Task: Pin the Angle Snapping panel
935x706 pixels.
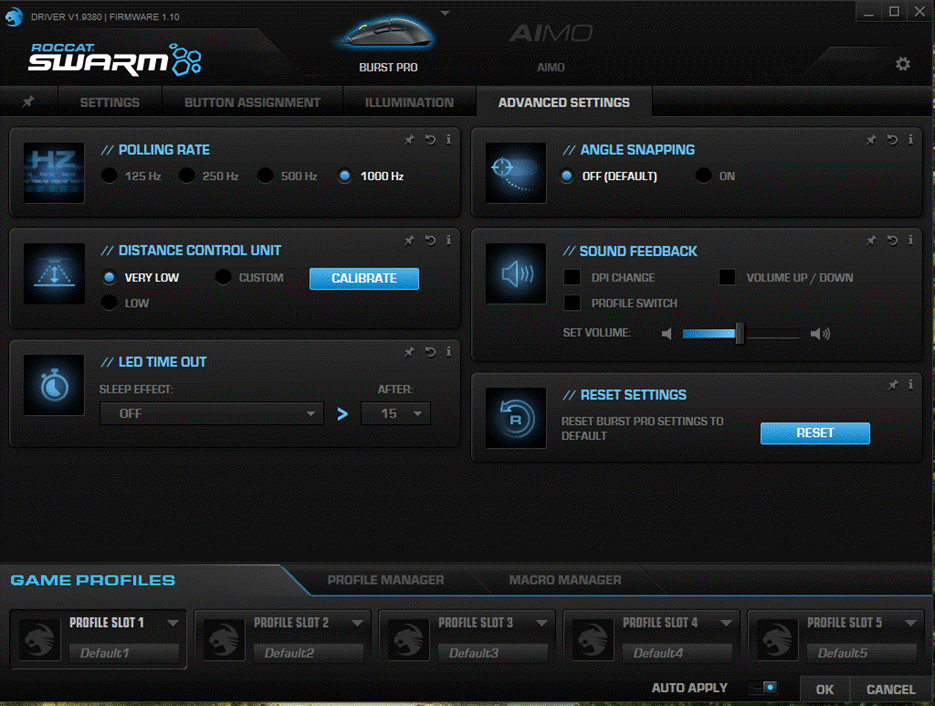Action: [871, 140]
